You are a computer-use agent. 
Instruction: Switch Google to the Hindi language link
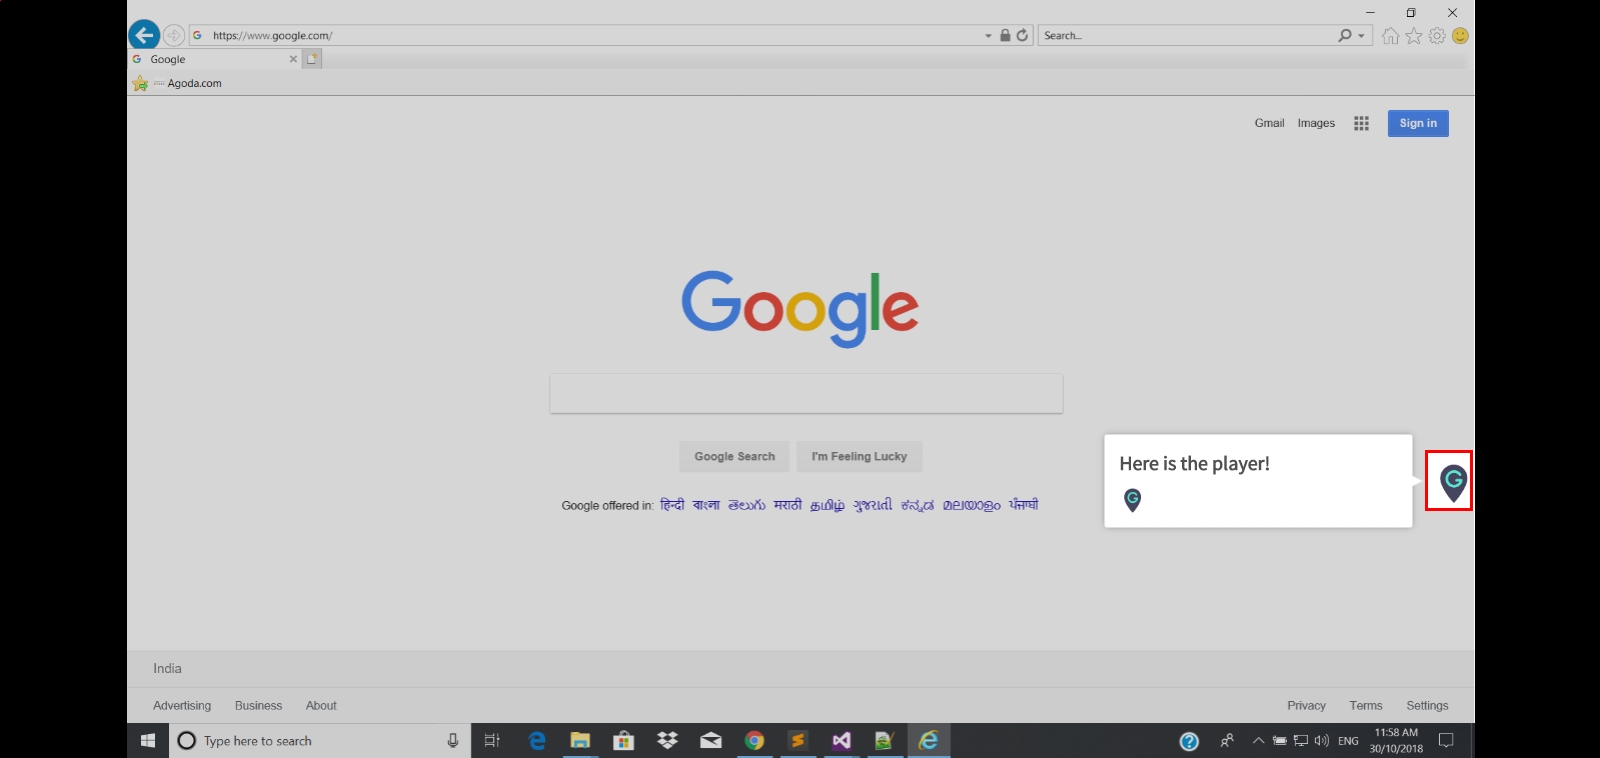(x=672, y=505)
